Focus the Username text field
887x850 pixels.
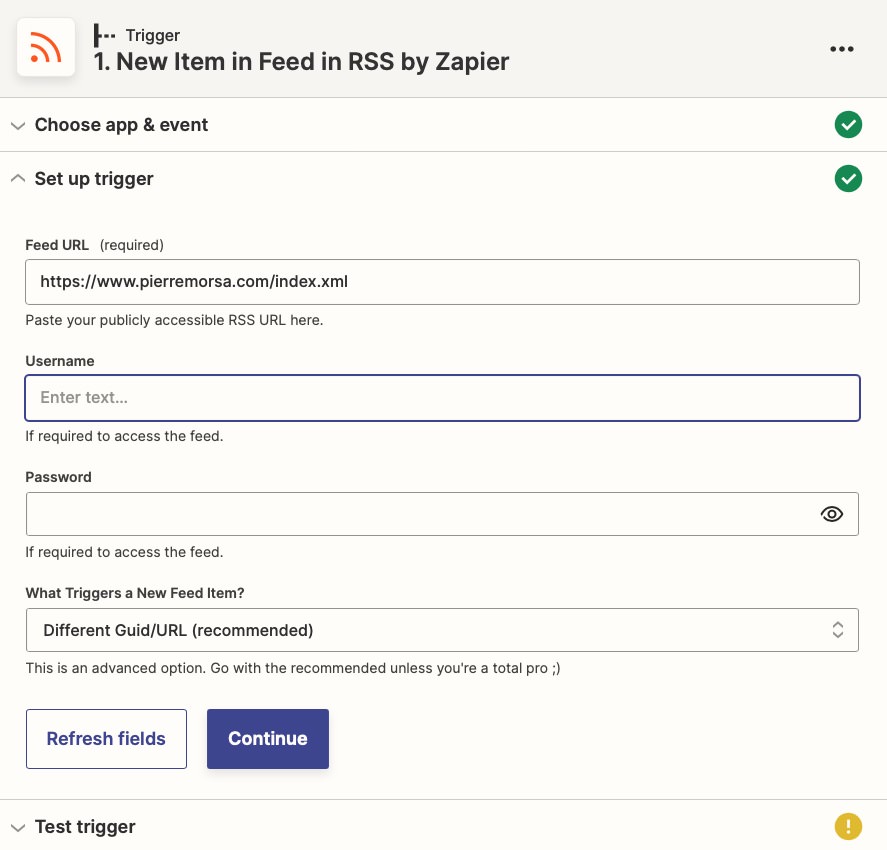point(441,398)
